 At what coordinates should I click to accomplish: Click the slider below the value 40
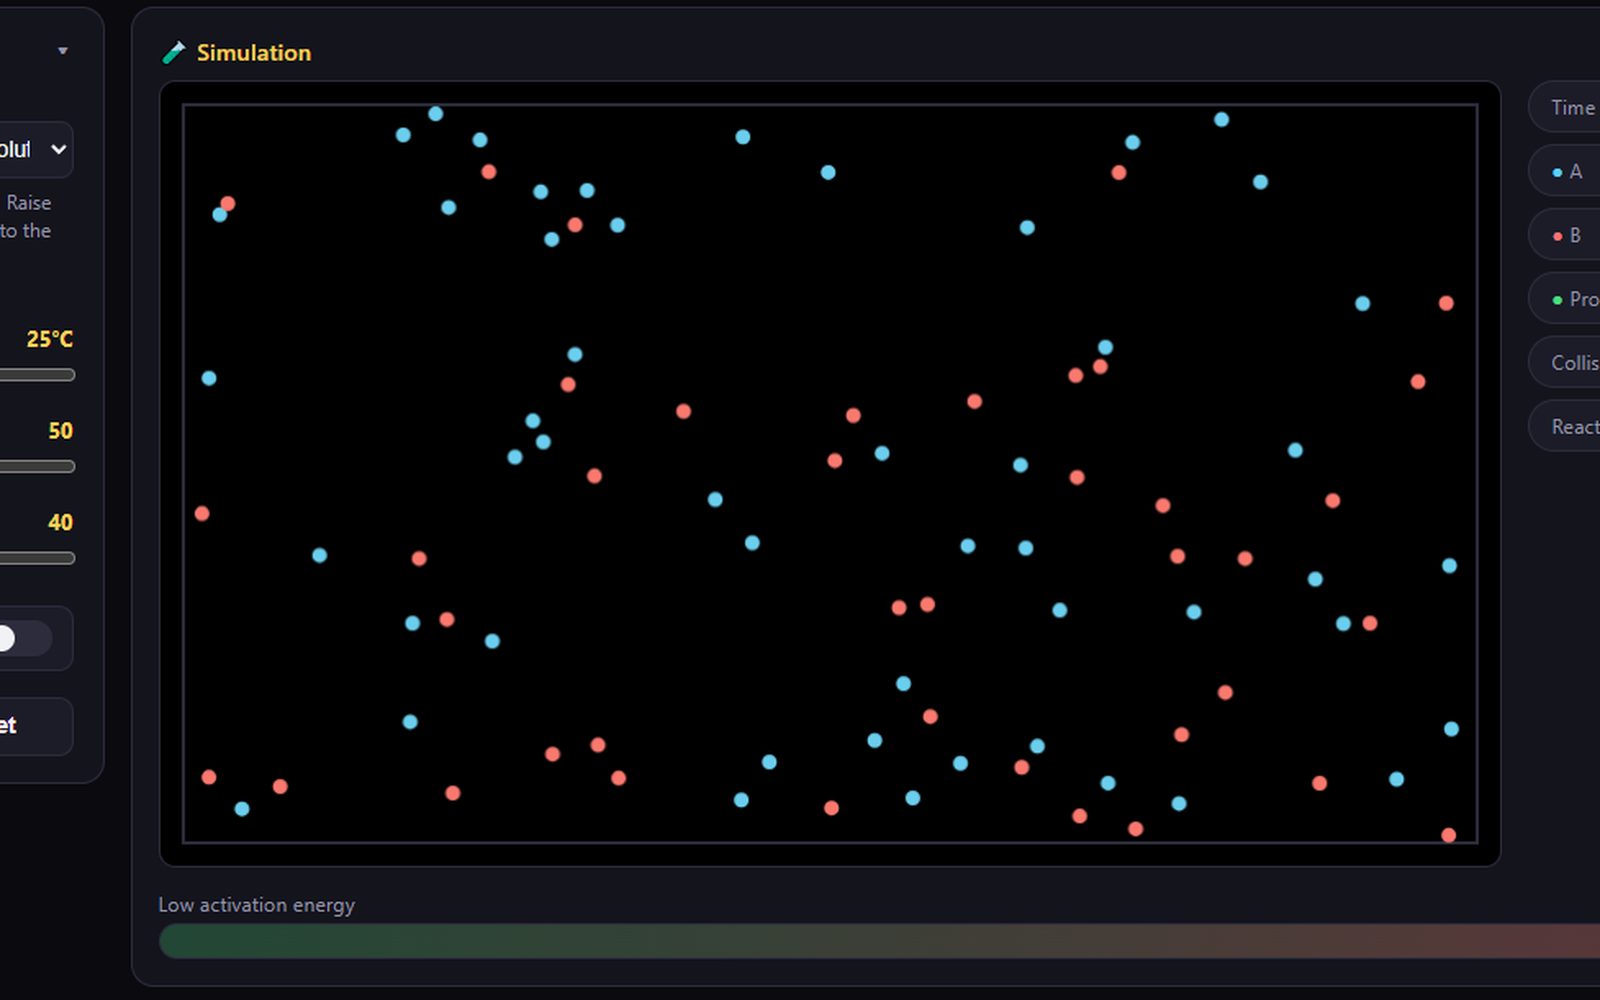coord(37,558)
